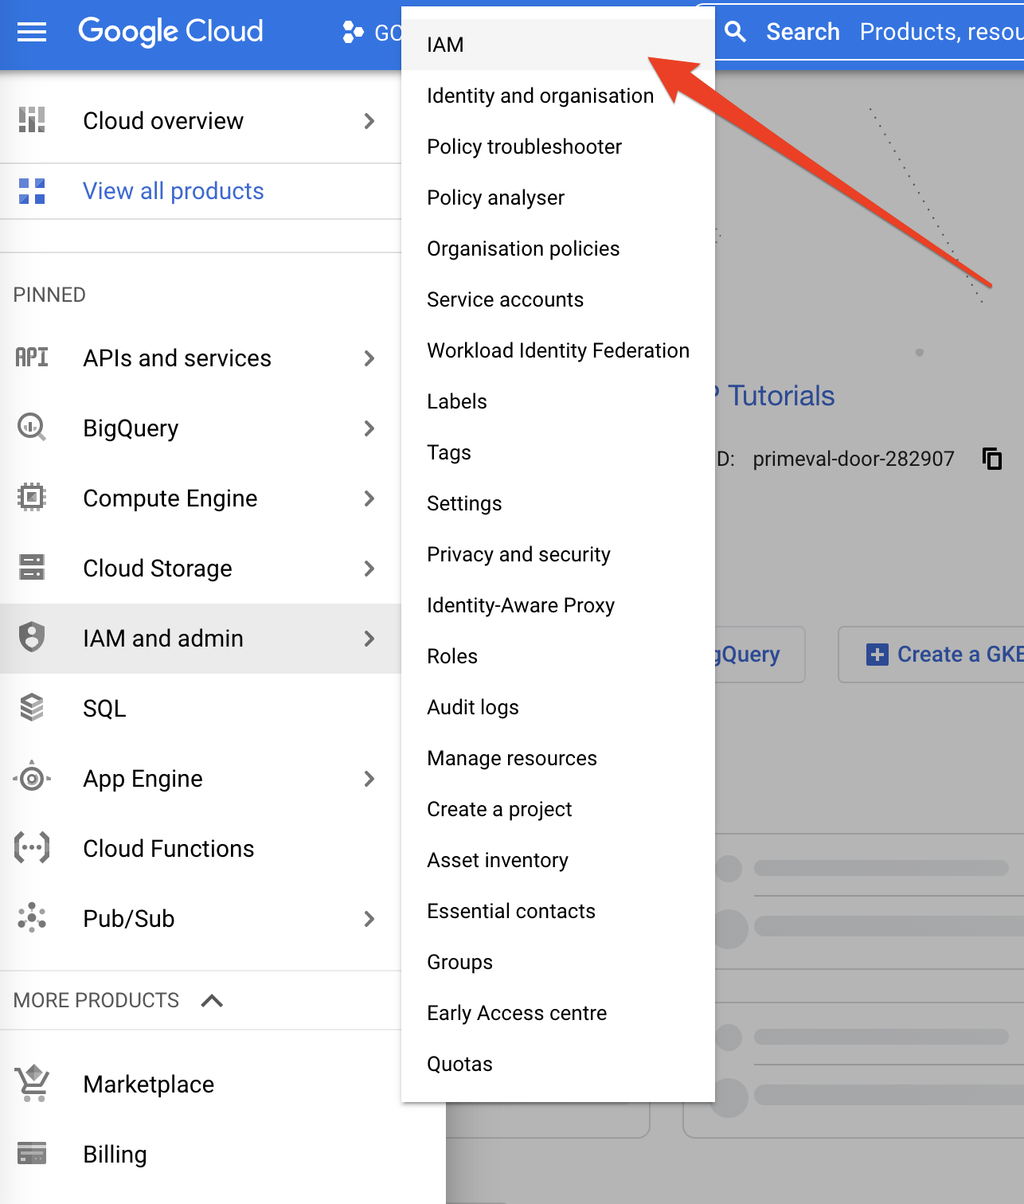Open Policy analyser
This screenshot has height=1204, width=1024.
pyautogui.click(x=558, y=198)
